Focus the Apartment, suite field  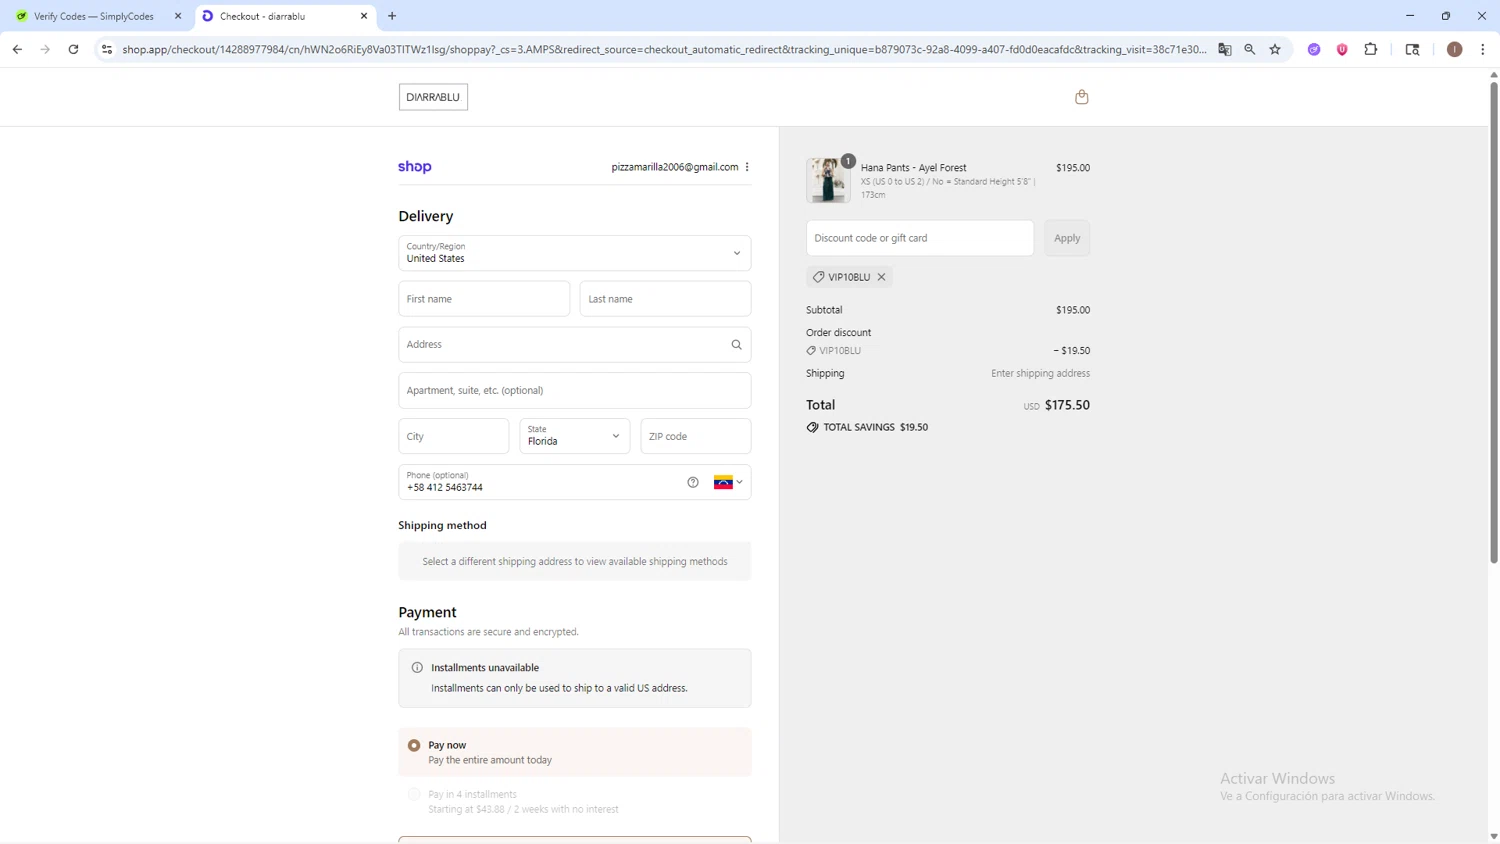coord(575,391)
